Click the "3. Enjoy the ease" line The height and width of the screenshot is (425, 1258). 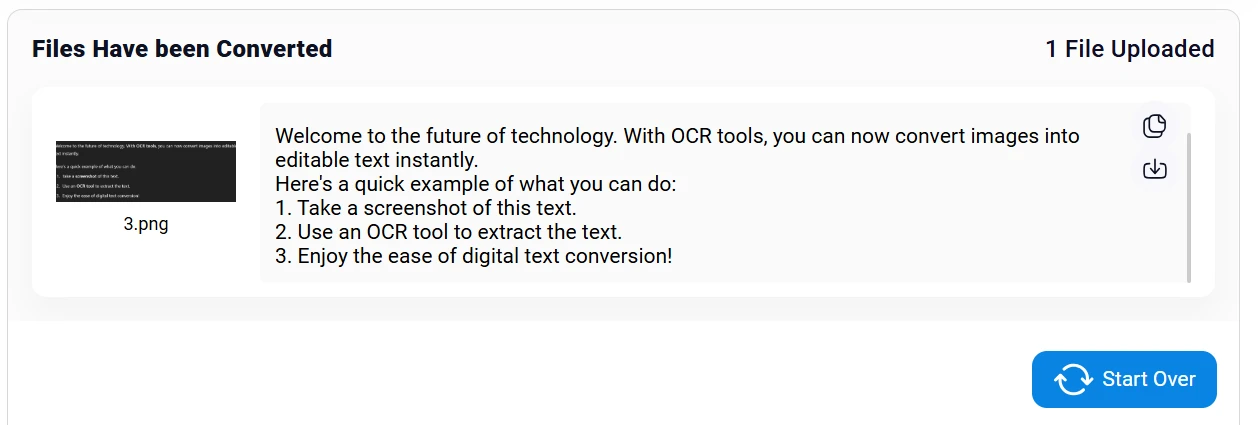pos(473,256)
